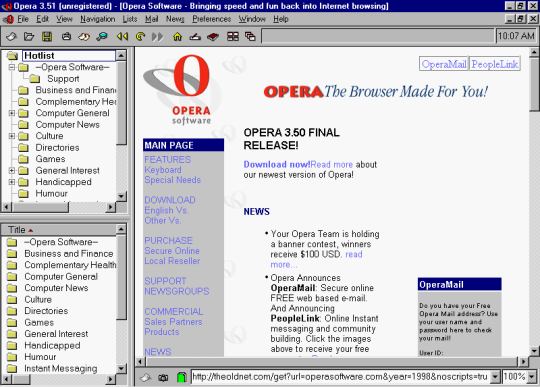Expand the General Interest tree folder
The width and height of the screenshot is (540, 387).
click(12, 170)
